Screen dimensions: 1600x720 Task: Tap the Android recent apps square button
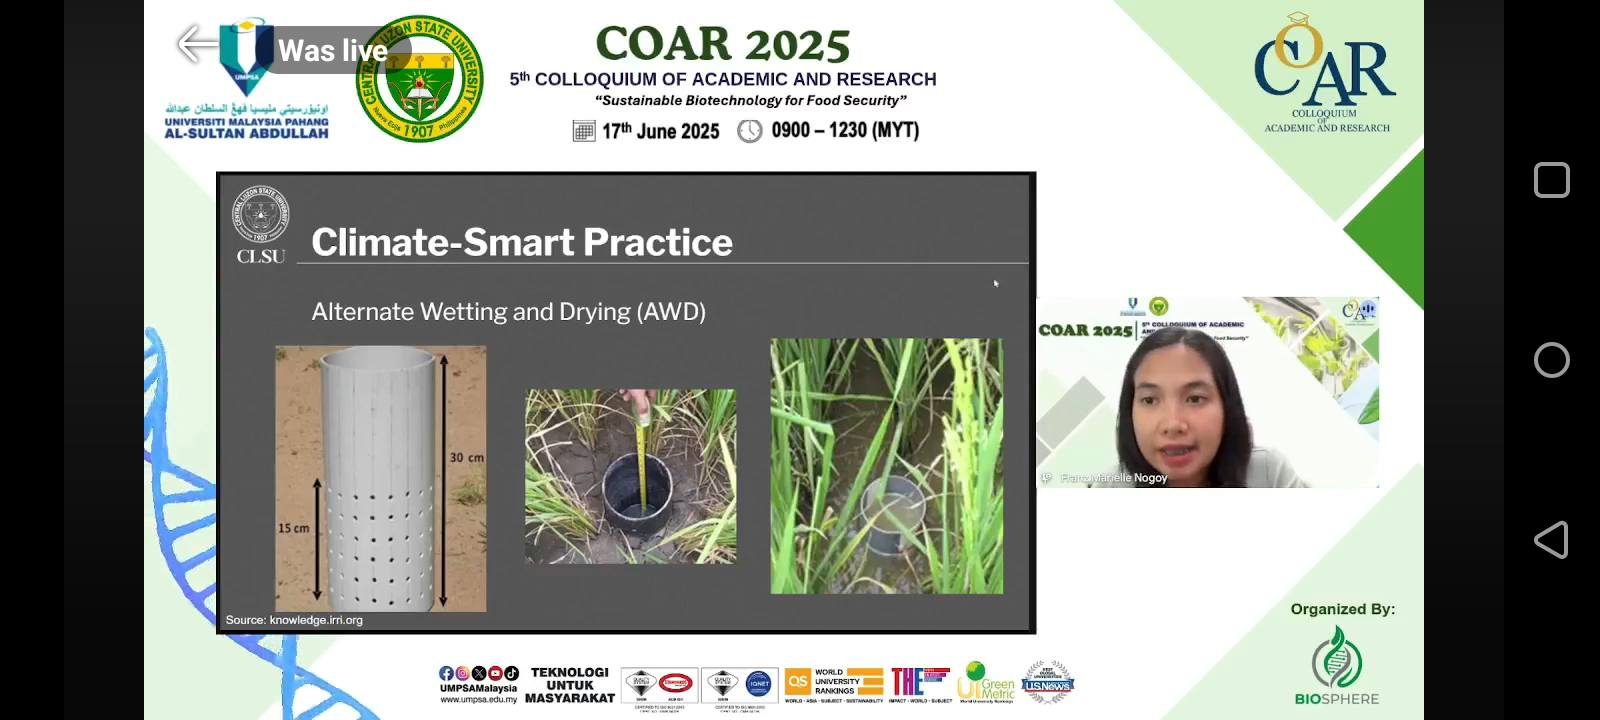pyautogui.click(x=1551, y=180)
